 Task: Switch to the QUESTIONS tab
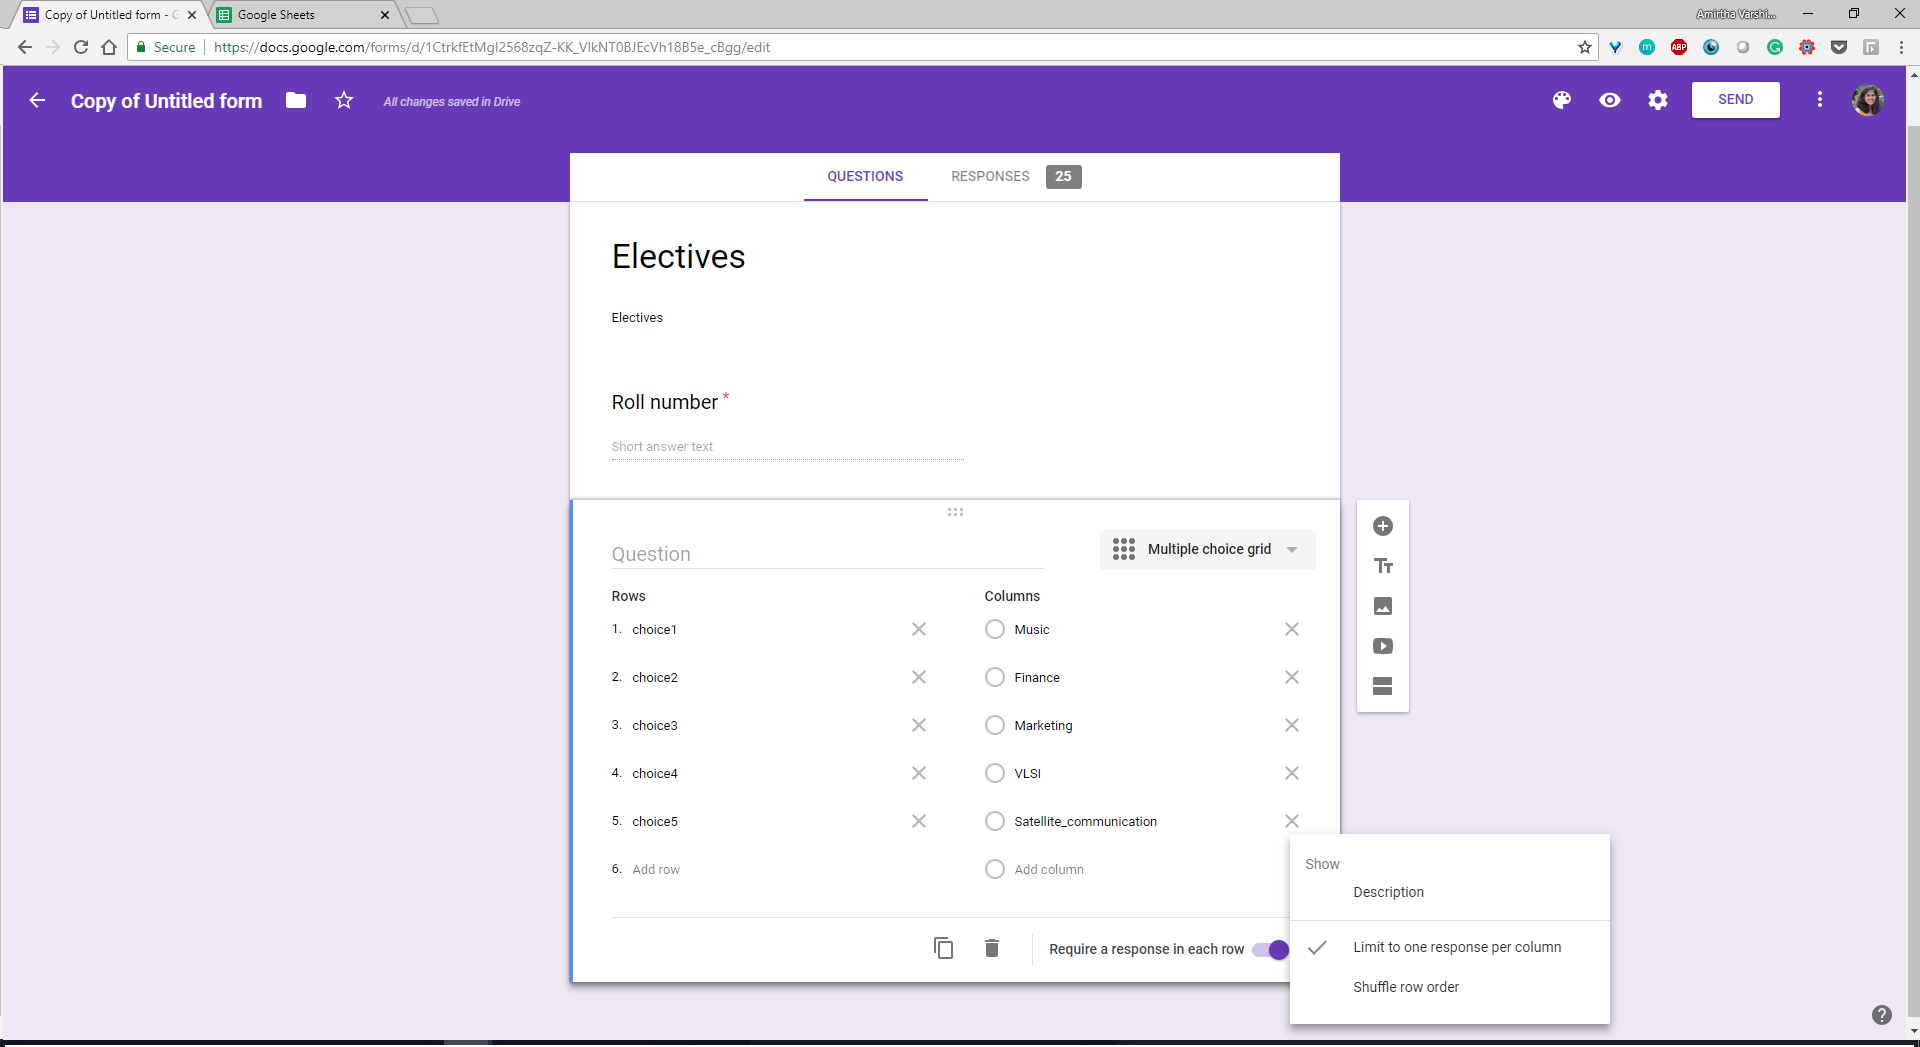pos(865,176)
